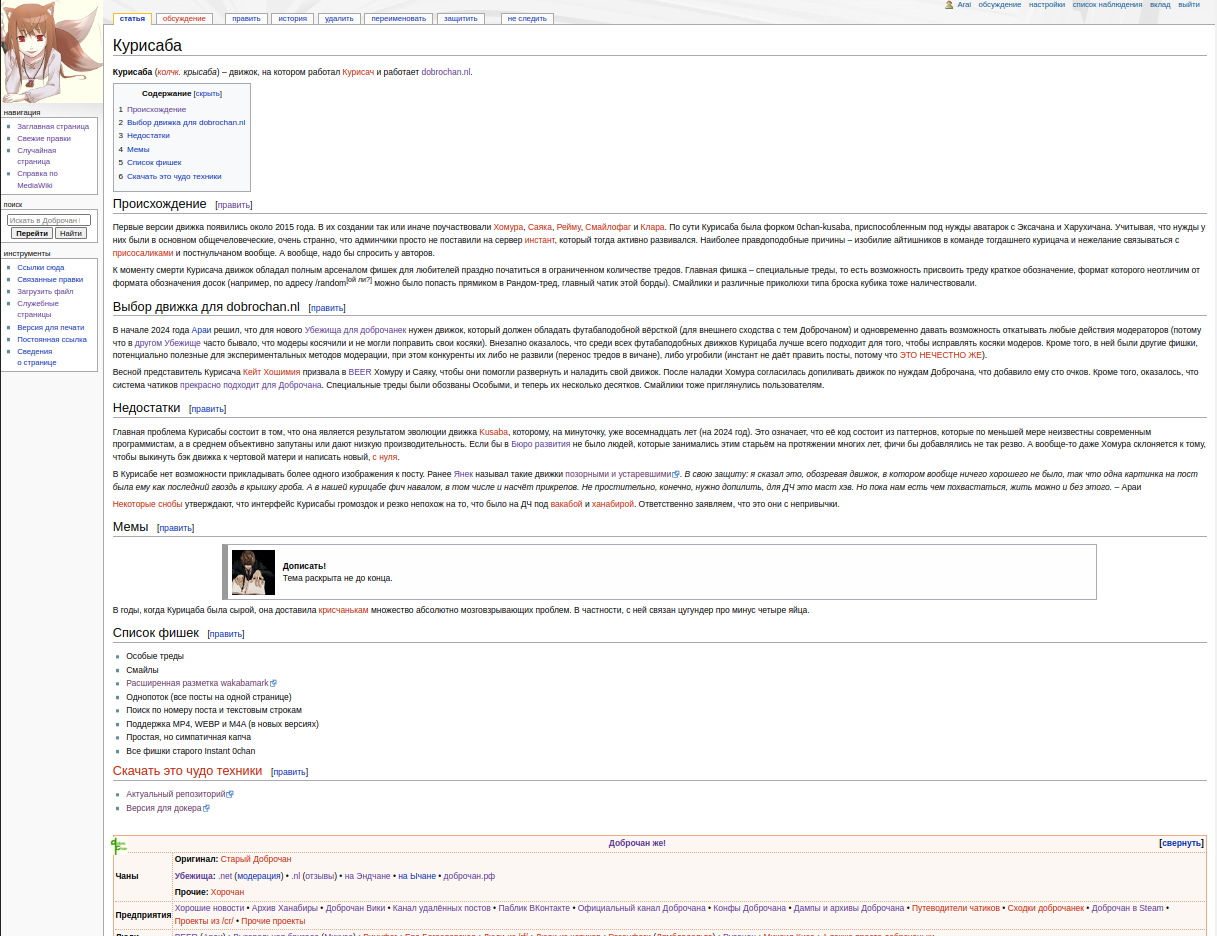Open the Arai user page link

point(964,5)
